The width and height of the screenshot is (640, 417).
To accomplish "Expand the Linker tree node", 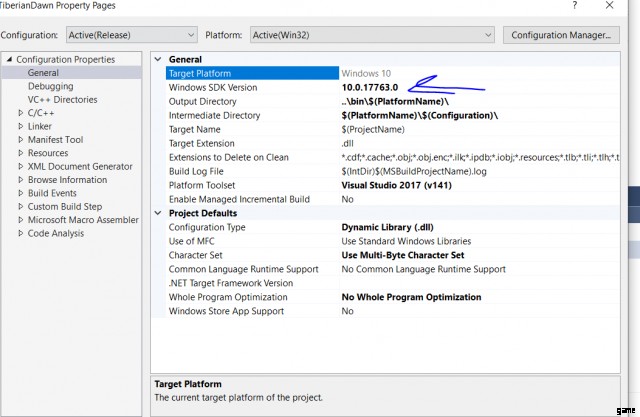I will click(x=21, y=127).
